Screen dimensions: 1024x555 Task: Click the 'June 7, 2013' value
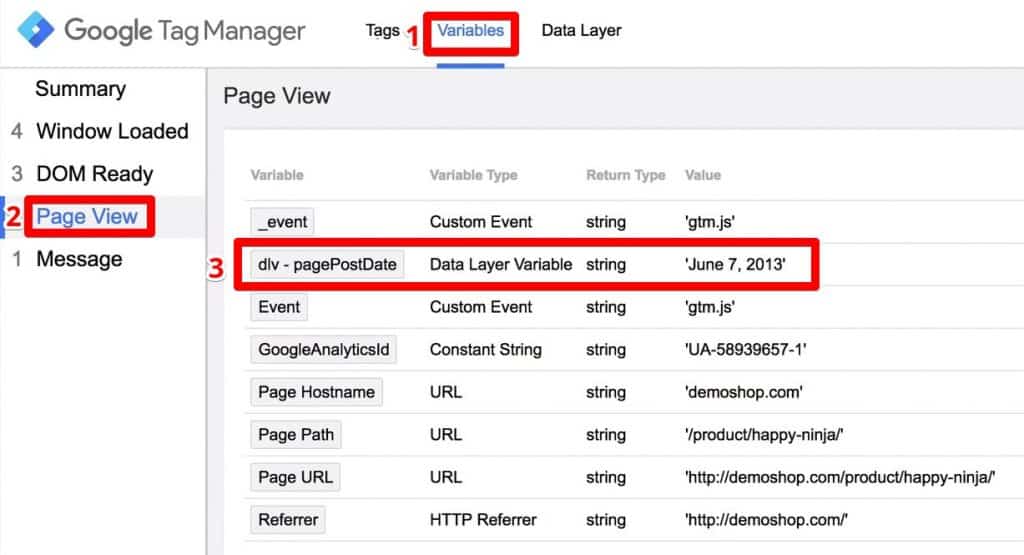click(x=735, y=264)
